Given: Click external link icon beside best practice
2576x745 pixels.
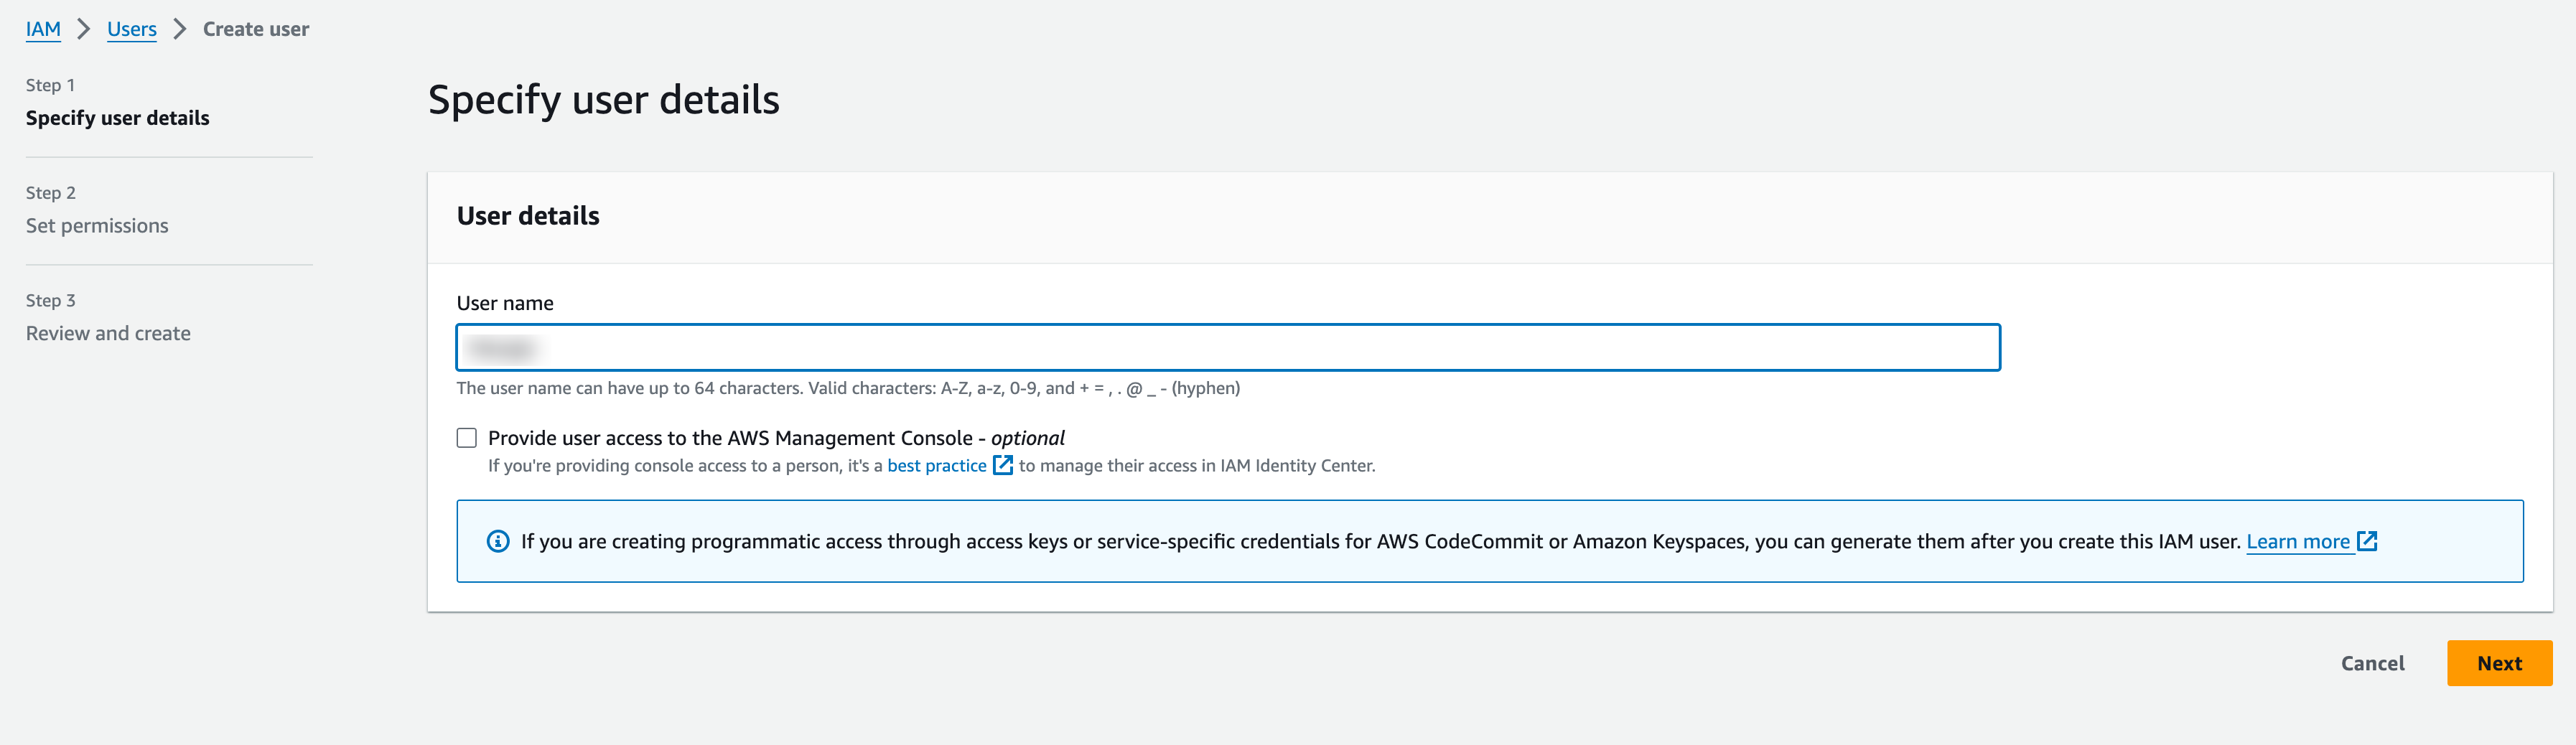Looking at the screenshot, I should coord(1002,465).
